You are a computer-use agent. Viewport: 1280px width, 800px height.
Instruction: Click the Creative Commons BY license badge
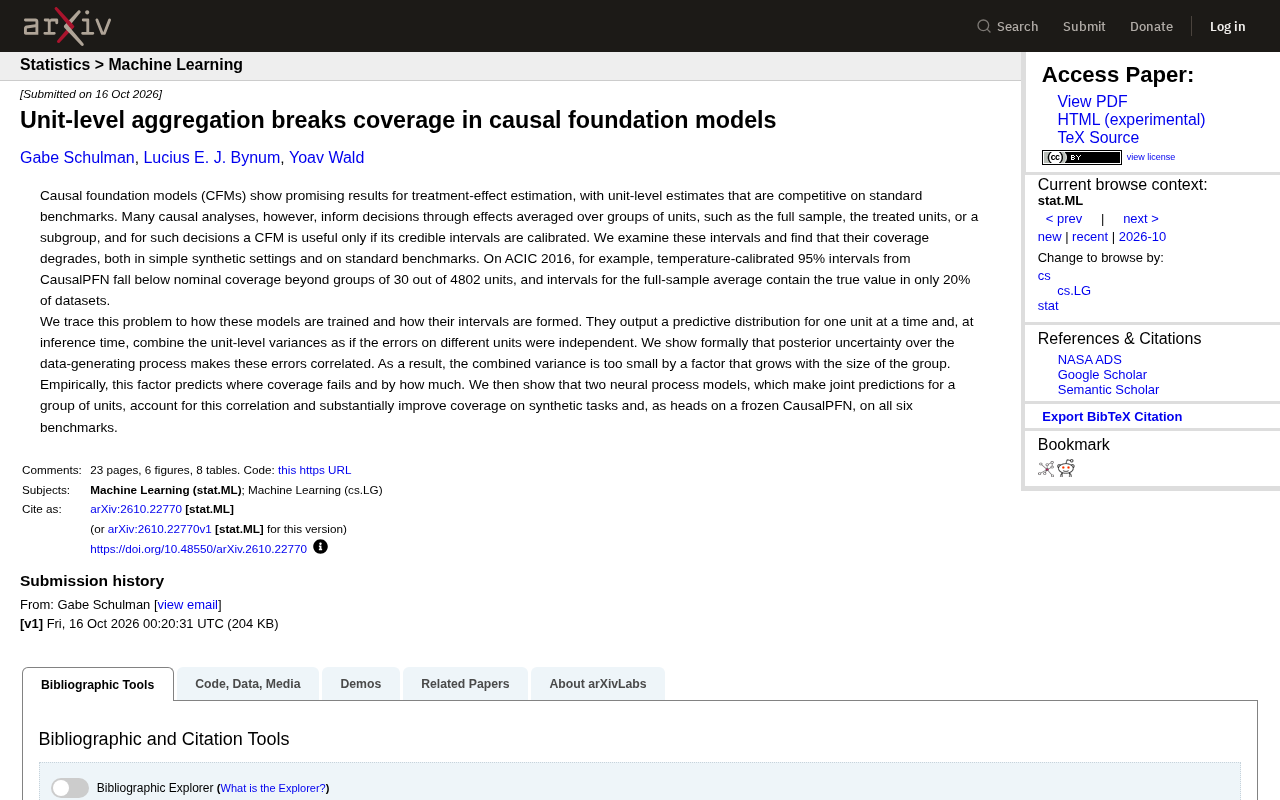(x=1082, y=157)
